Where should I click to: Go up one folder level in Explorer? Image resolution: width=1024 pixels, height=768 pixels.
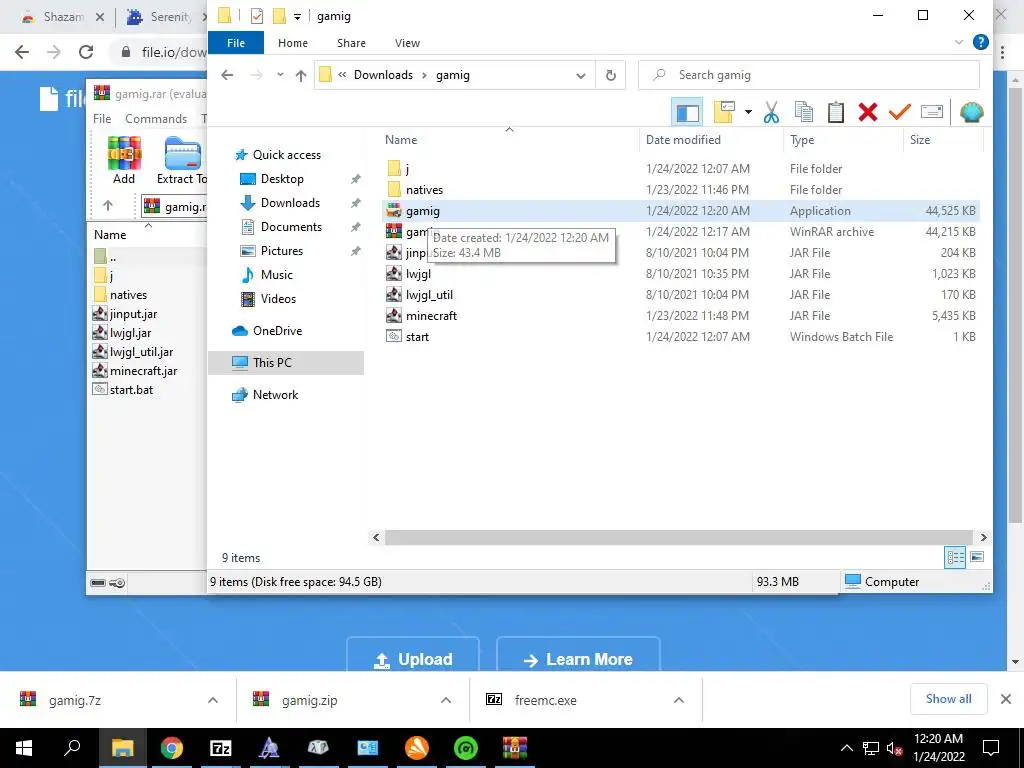click(x=300, y=76)
